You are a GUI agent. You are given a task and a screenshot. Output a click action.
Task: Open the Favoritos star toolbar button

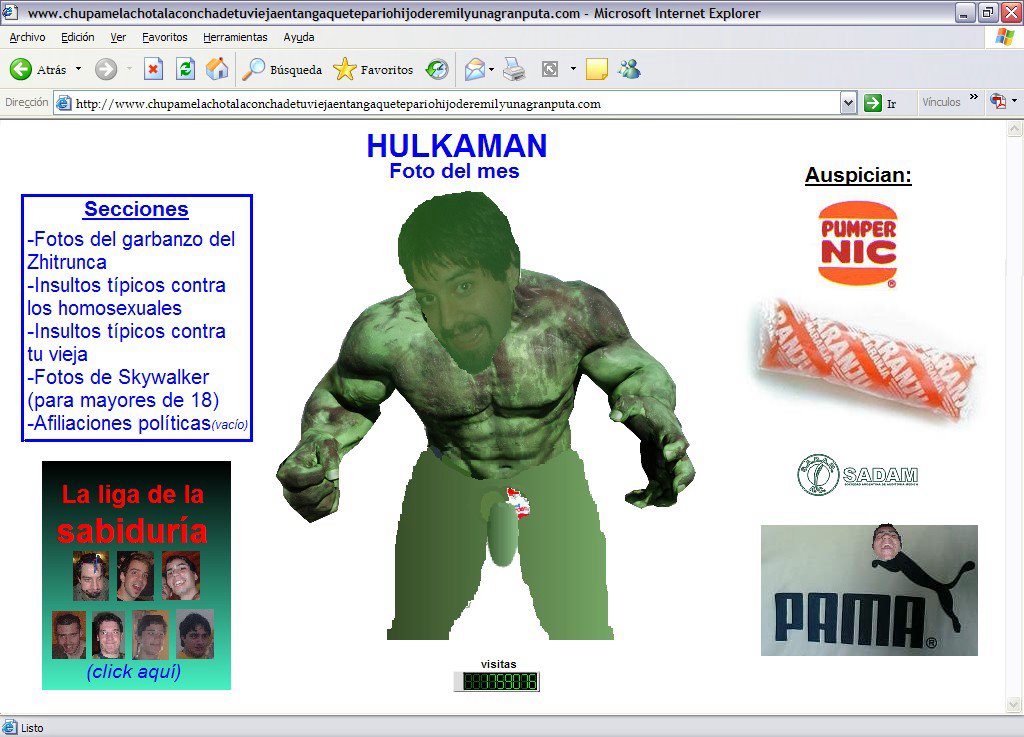click(x=373, y=69)
